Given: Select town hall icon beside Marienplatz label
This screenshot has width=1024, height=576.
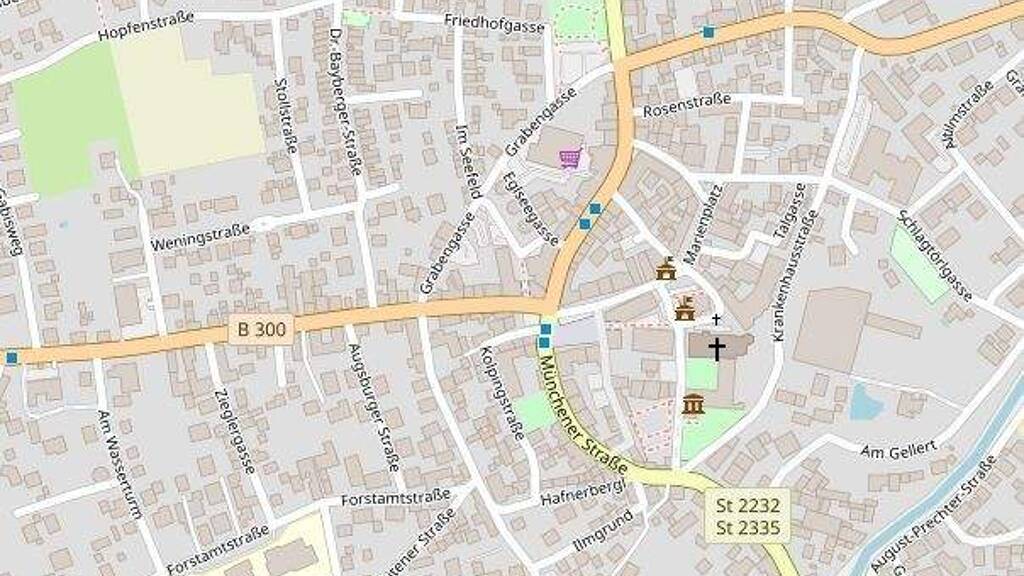Looking at the screenshot, I should click(666, 269).
